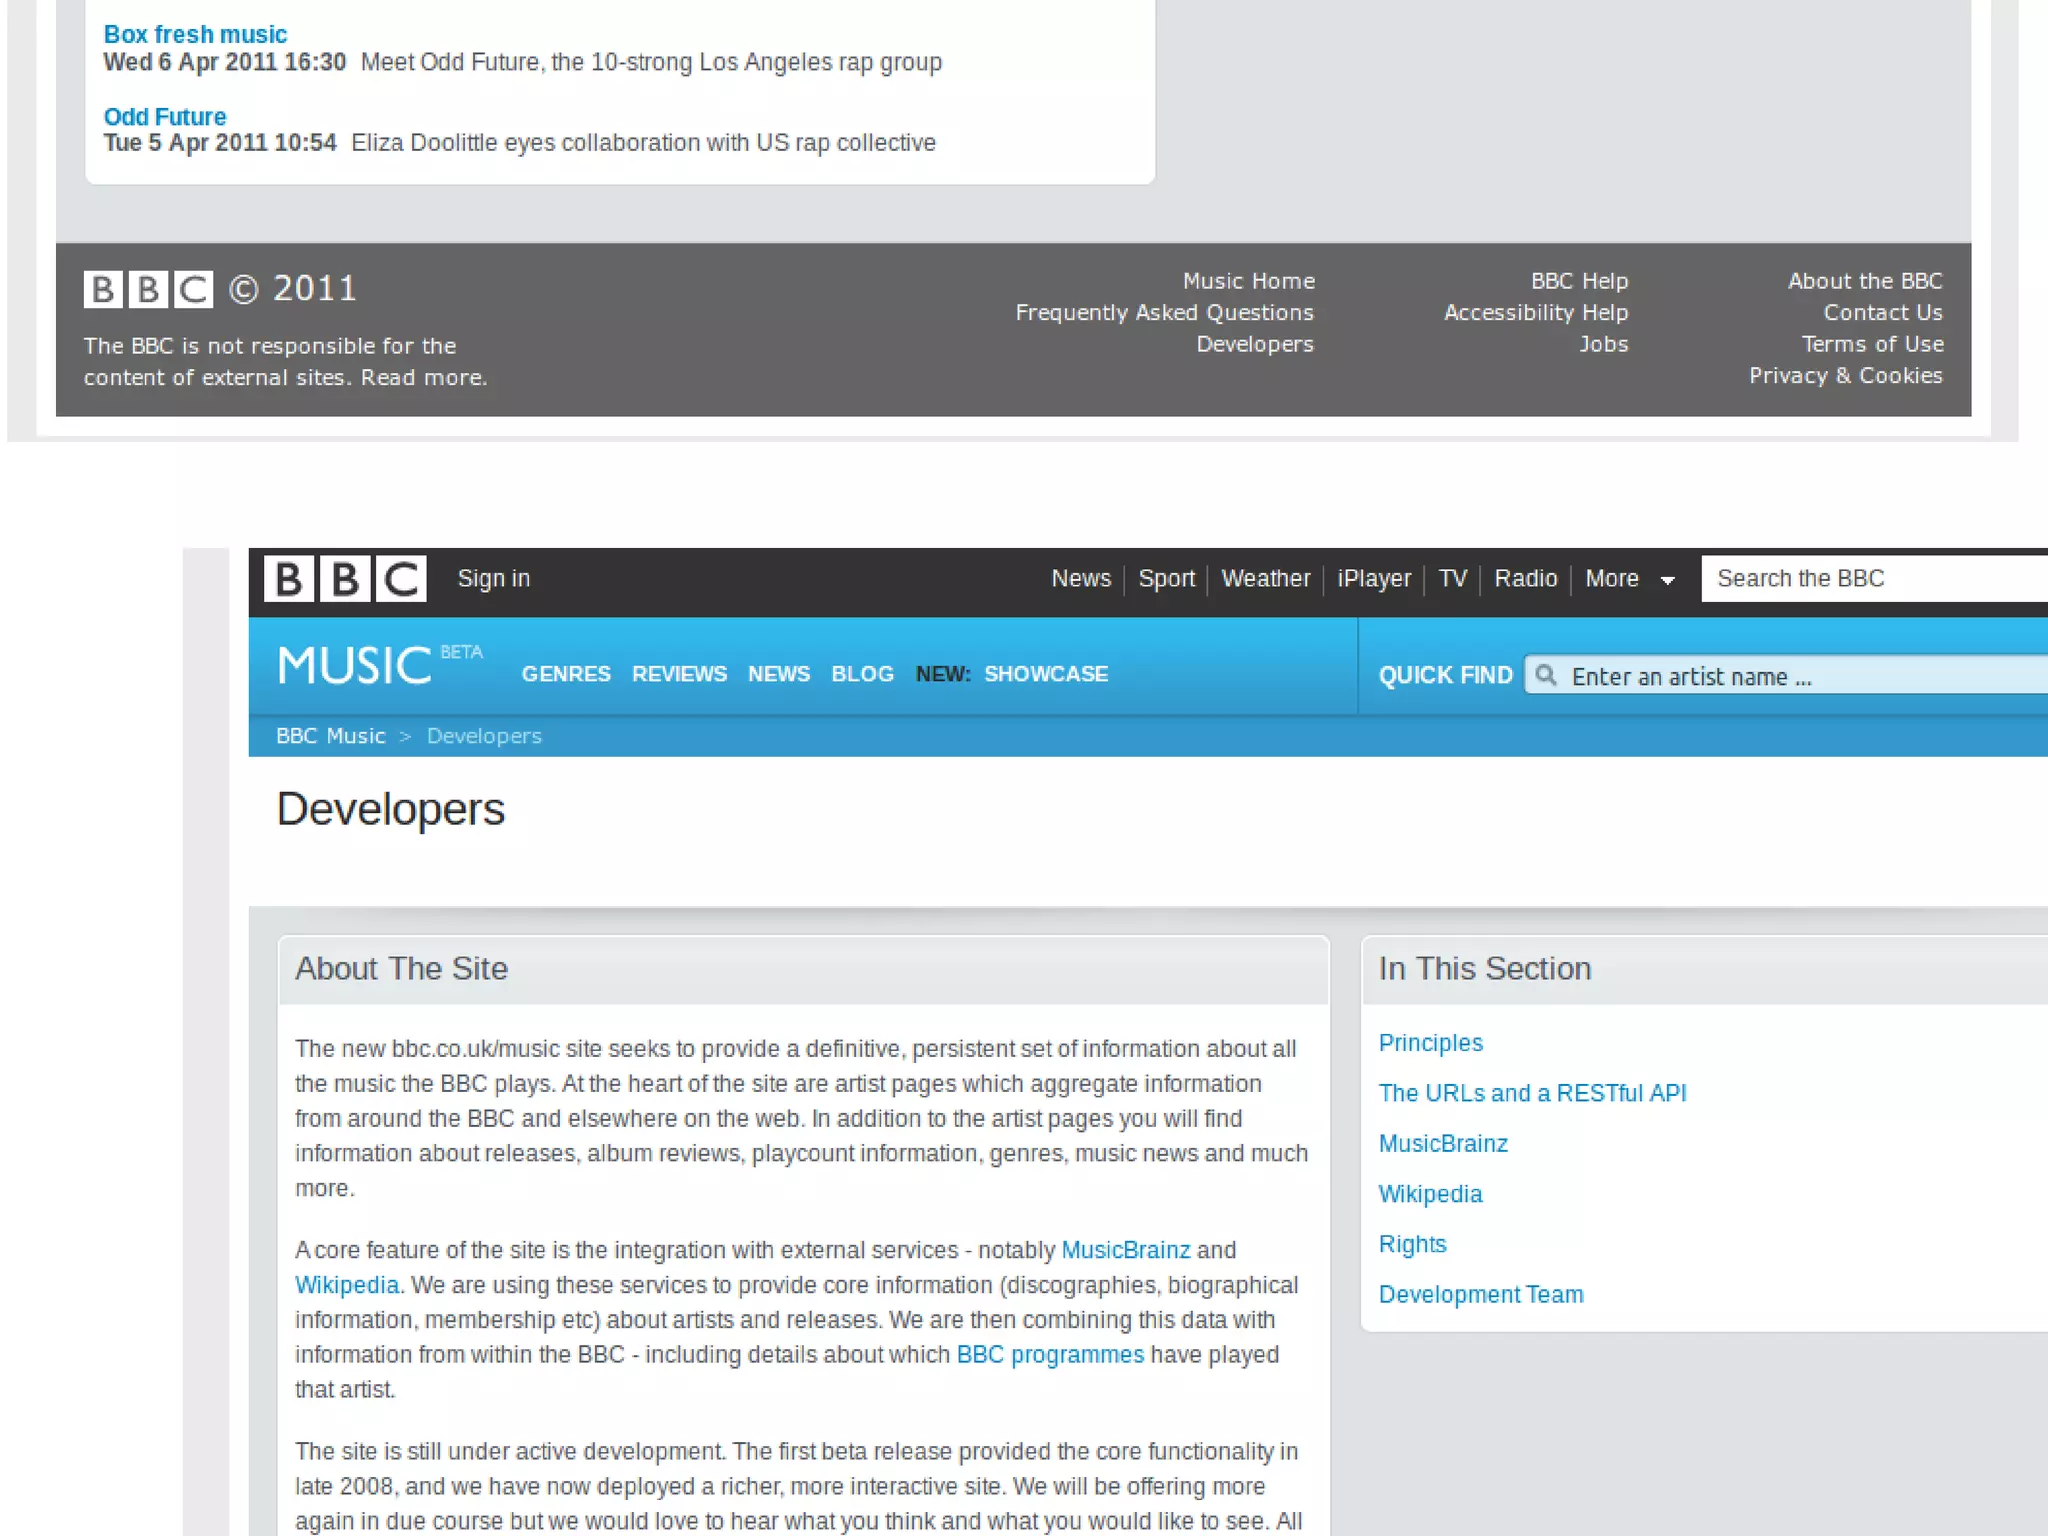Open the MUSIC beta logo
The width and height of the screenshot is (2048, 1536).
[380, 665]
